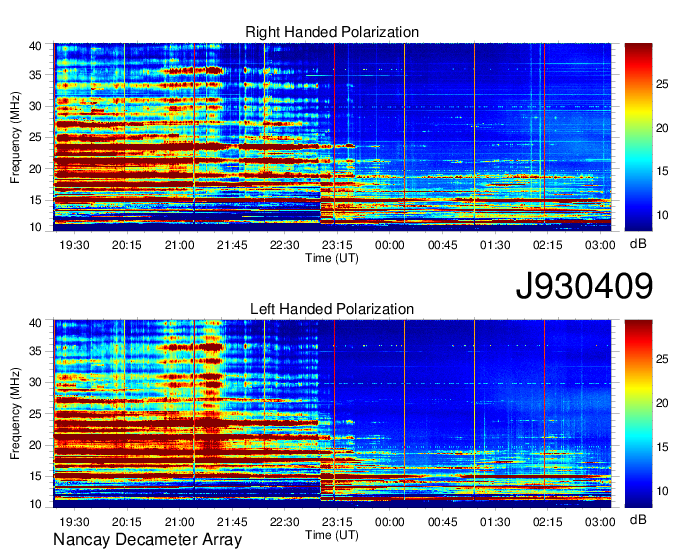Click the red vertical marker near 02:15 in Right Handed plot
This screenshot has height=552, width=680.
point(544,134)
